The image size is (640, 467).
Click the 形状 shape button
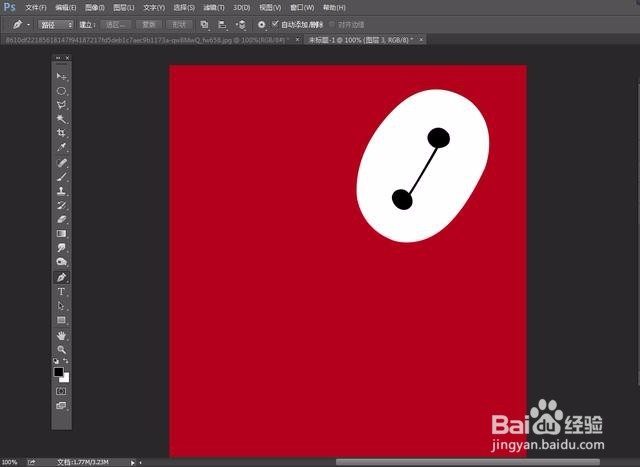pyautogui.click(x=179, y=25)
